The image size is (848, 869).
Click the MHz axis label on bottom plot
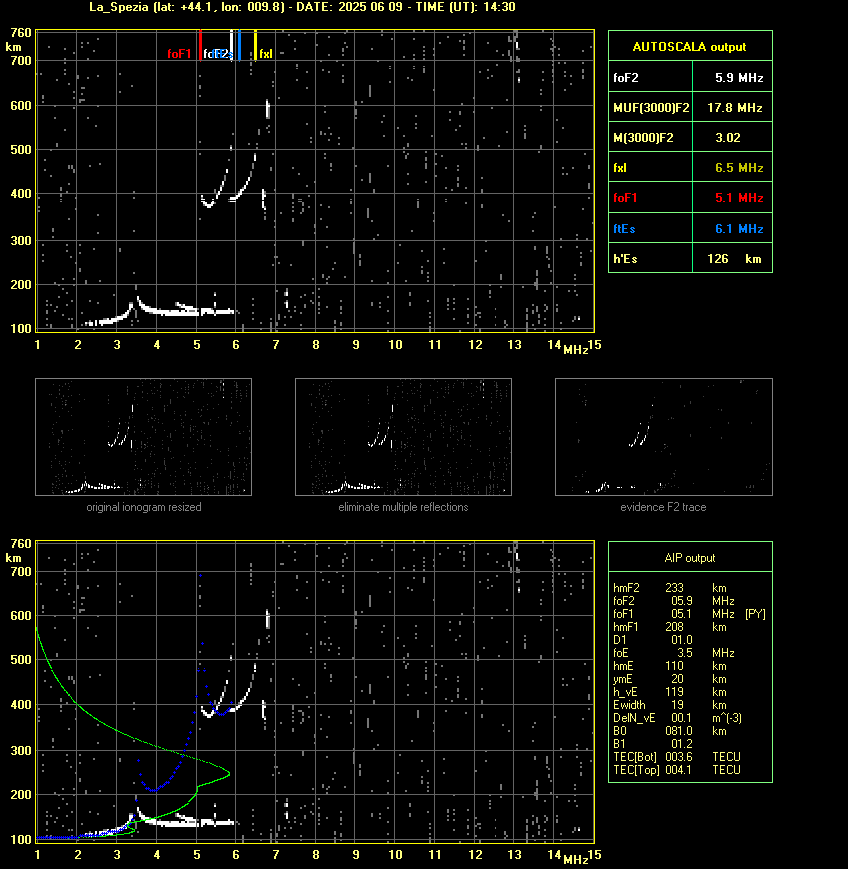coord(575,860)
